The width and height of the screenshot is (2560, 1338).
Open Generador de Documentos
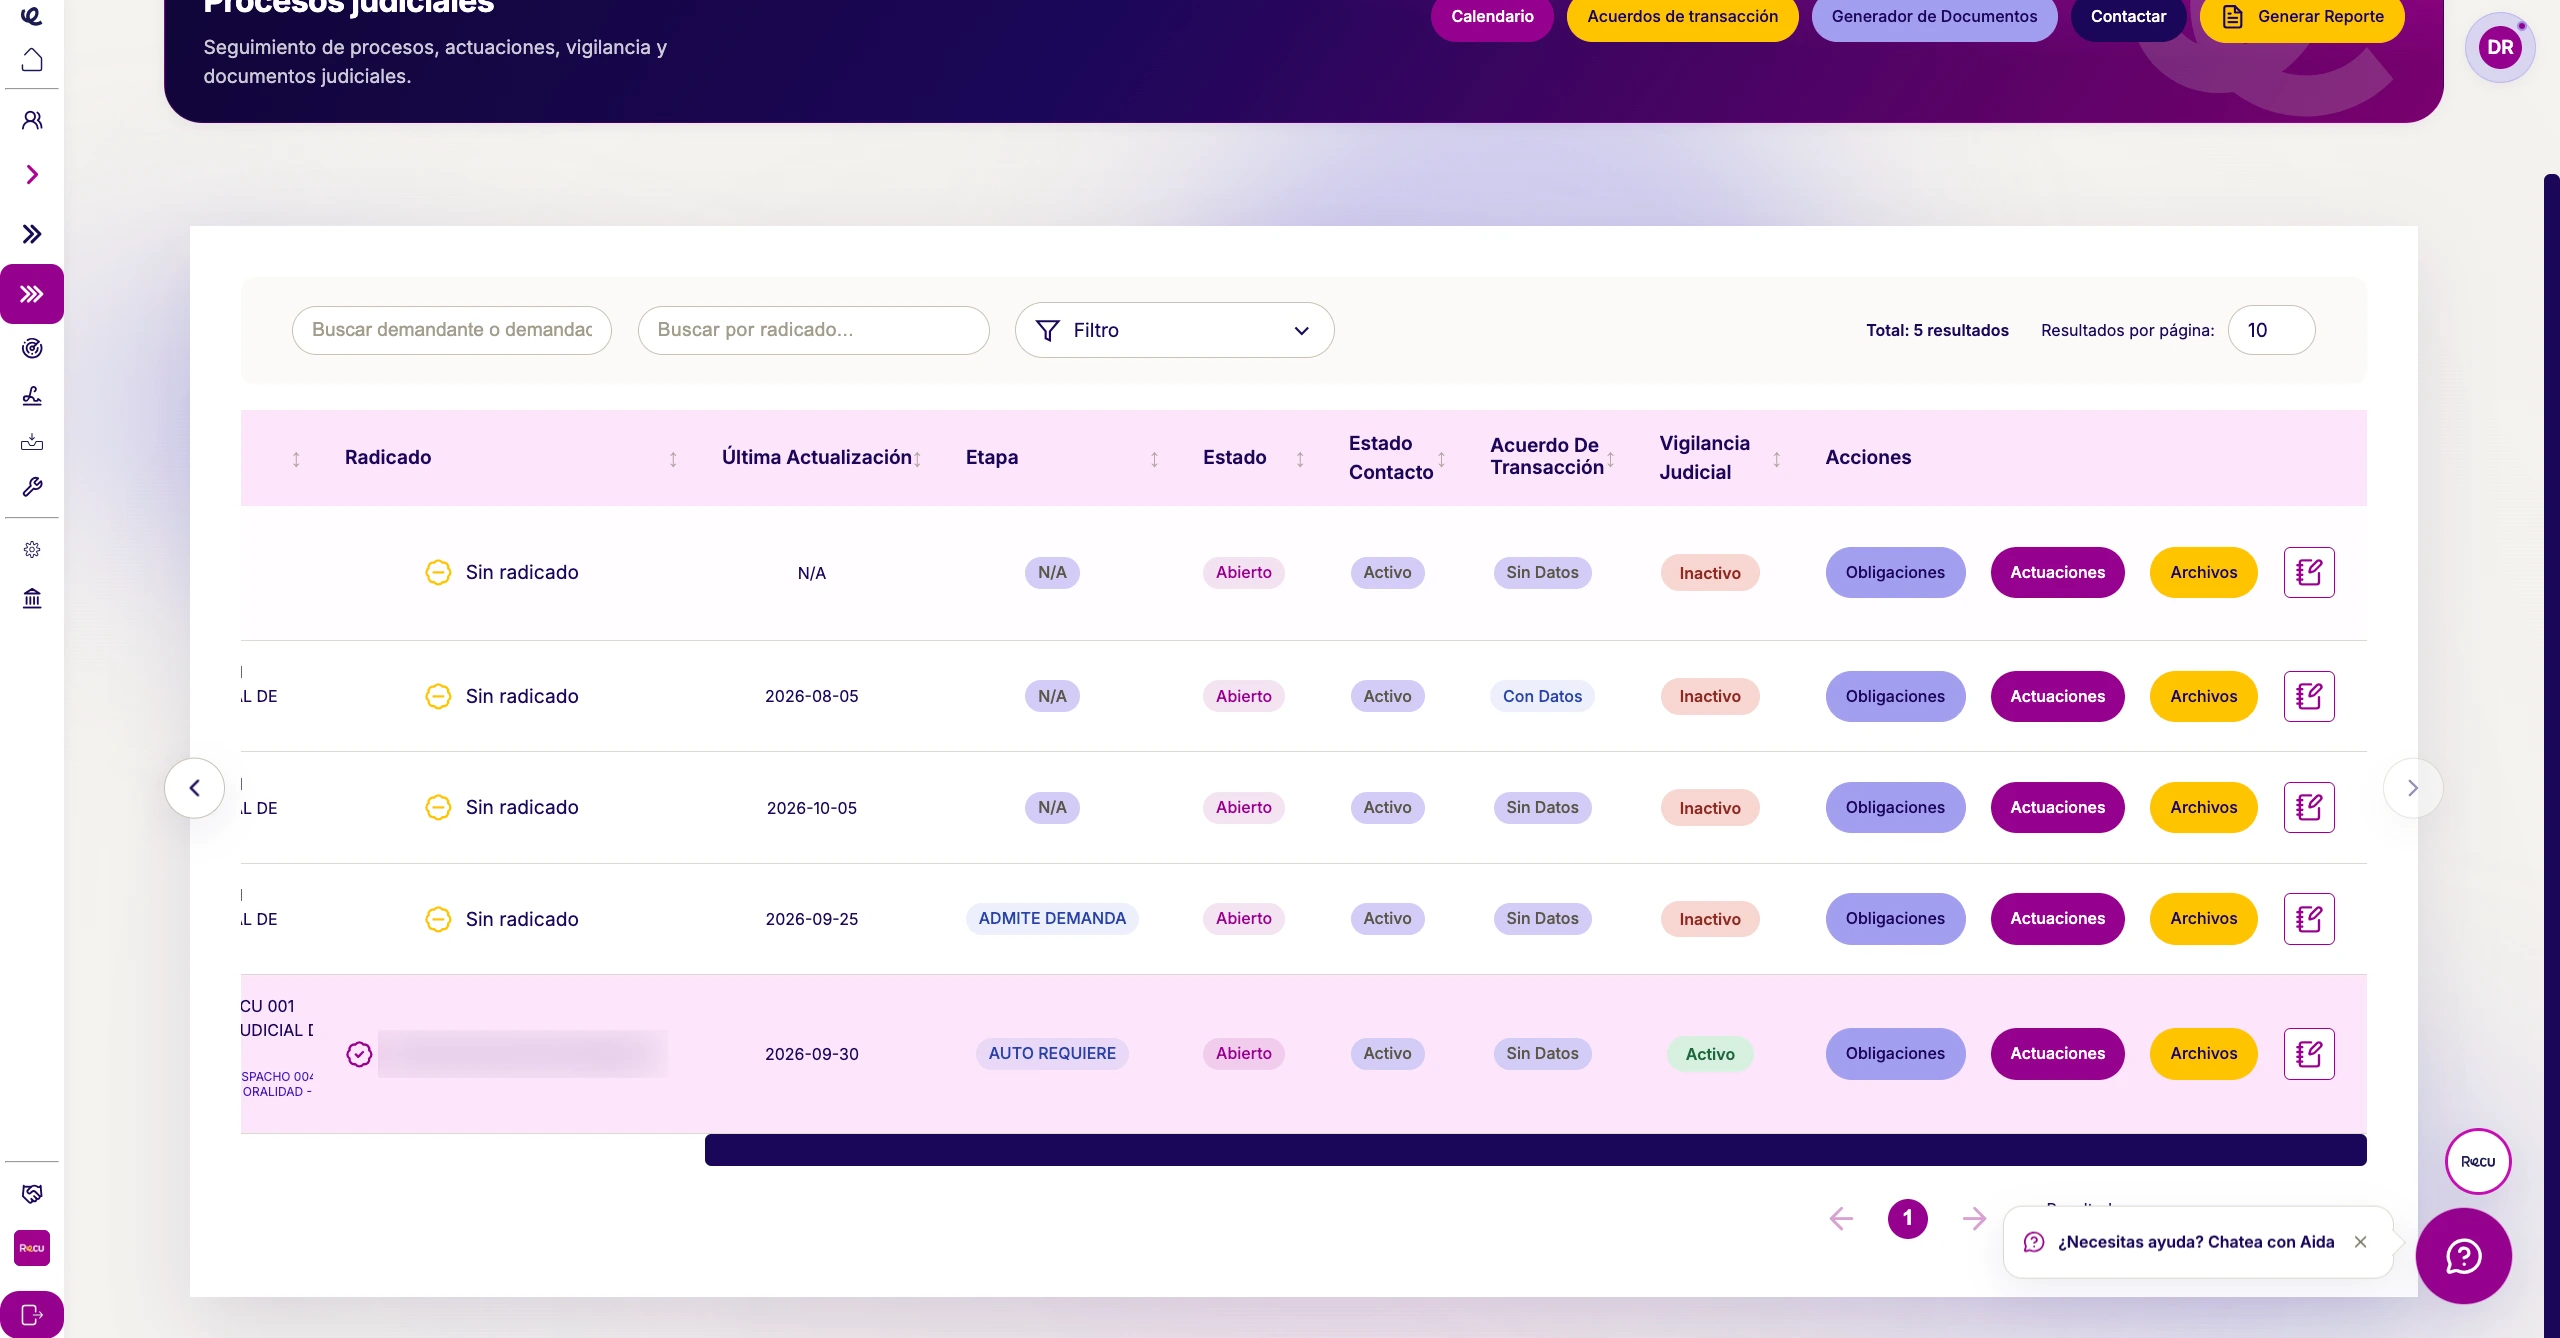tap(1934, 17)
